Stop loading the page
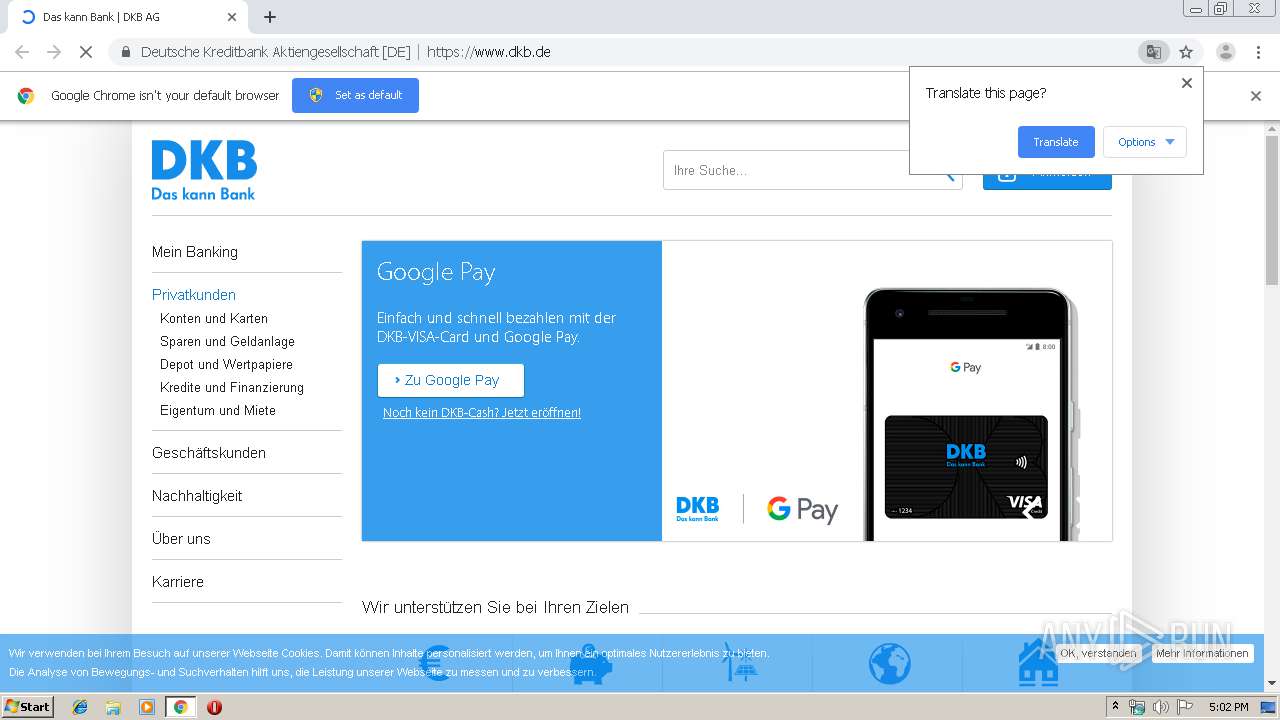The image size is (1280, 720). pyautogui.click(x=86, y=52)
